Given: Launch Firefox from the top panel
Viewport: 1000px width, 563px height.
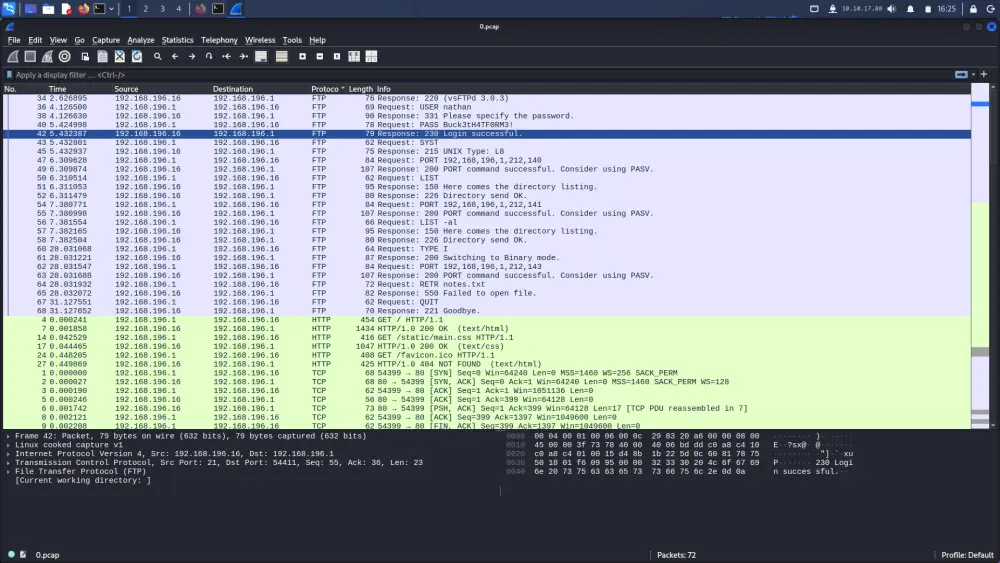Looking at the screenshot, I should [x=84, y=9].
